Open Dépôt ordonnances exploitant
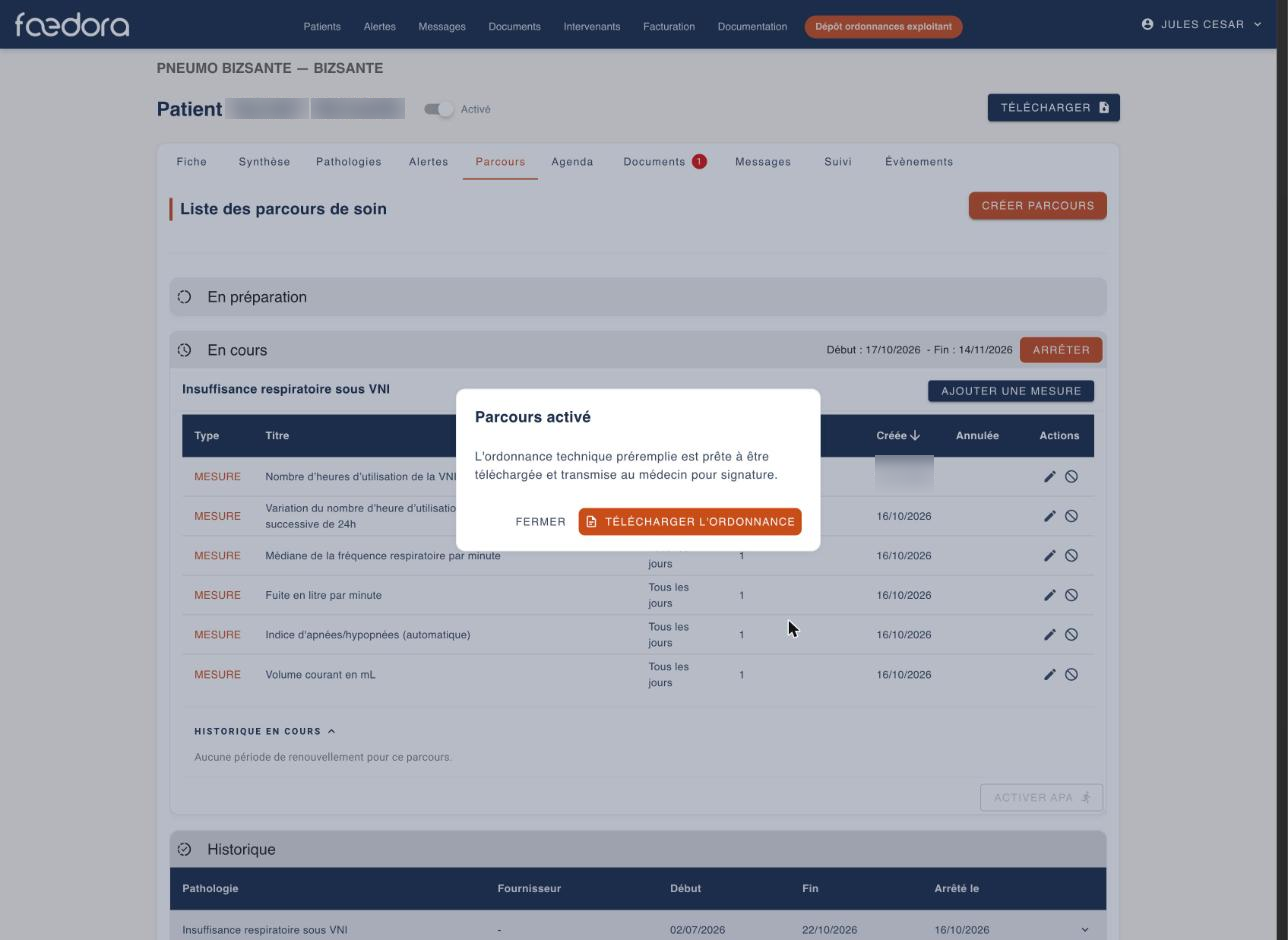This screenshot has height=940, width=1288. [883, 27]
